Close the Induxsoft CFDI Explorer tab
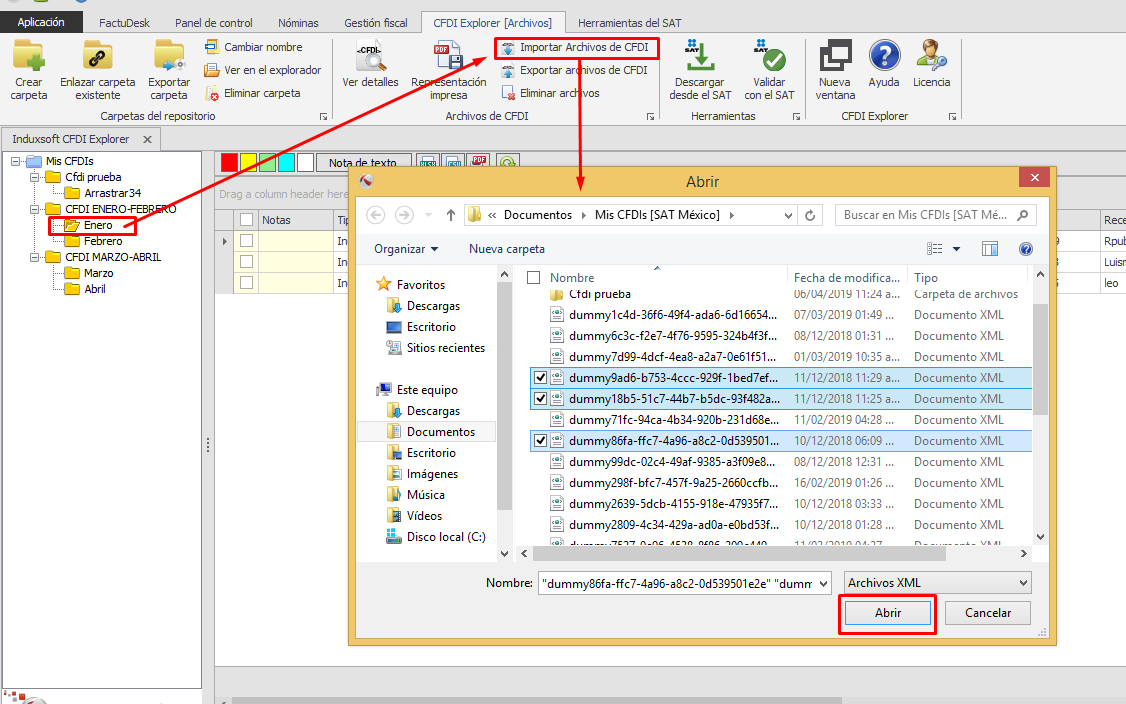The image size is (1126, 704). [147, 139]
